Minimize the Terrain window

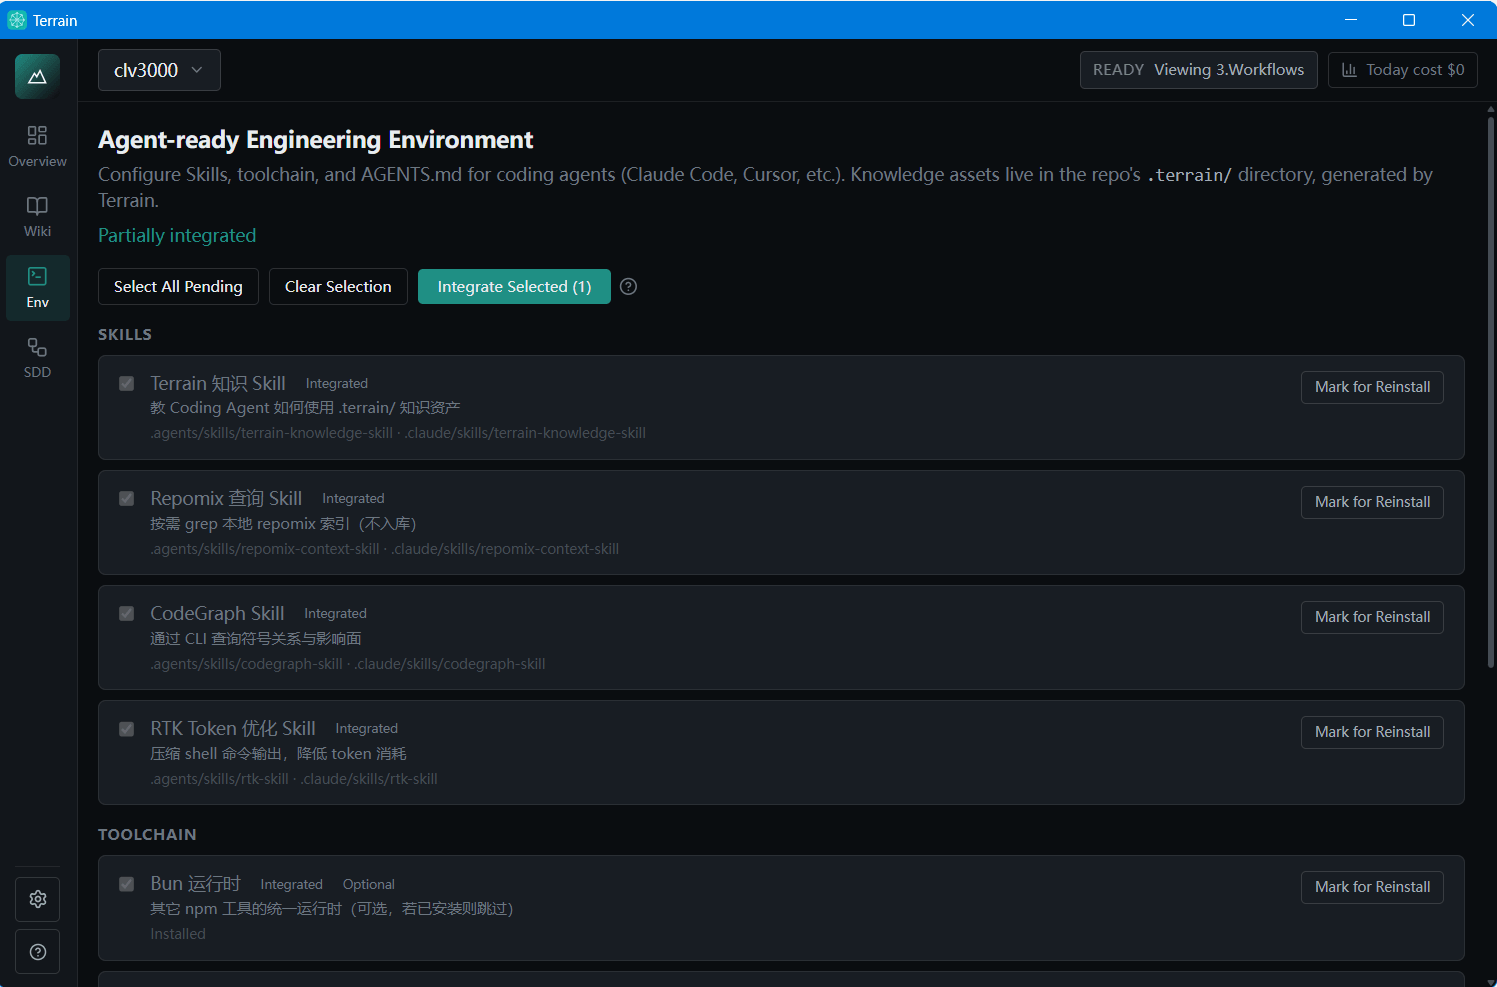coord(1351,20)
